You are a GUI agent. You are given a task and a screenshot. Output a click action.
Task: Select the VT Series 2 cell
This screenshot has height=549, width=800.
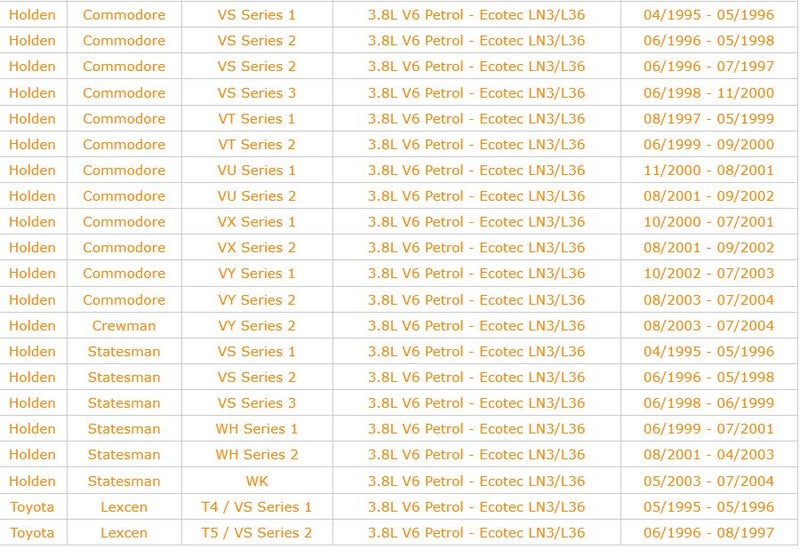click(x=257, y=144)
